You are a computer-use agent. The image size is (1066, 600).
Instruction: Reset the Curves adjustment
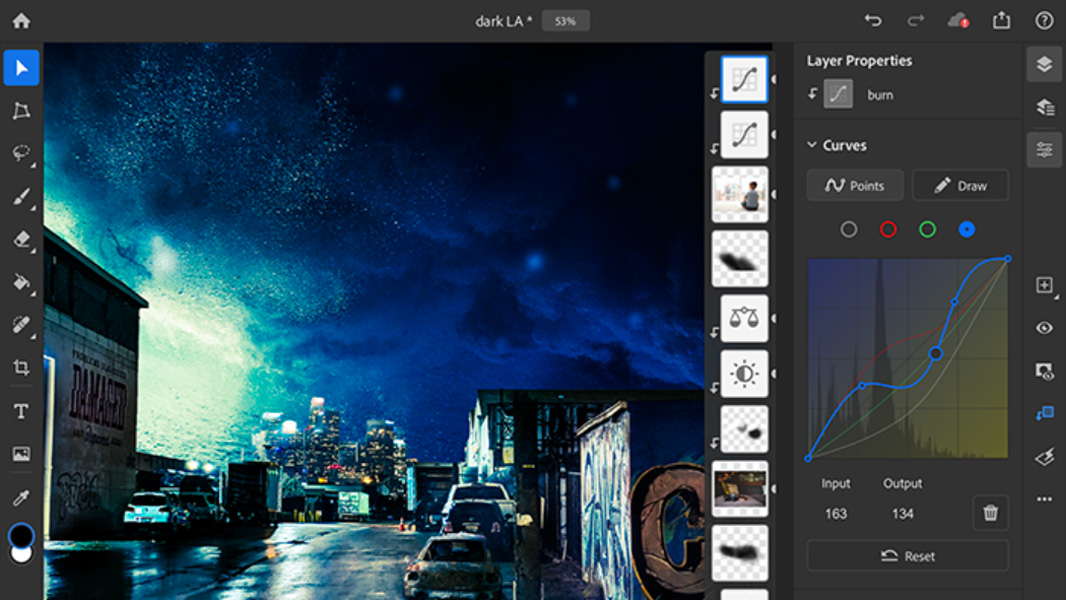(x=908, y=556)
